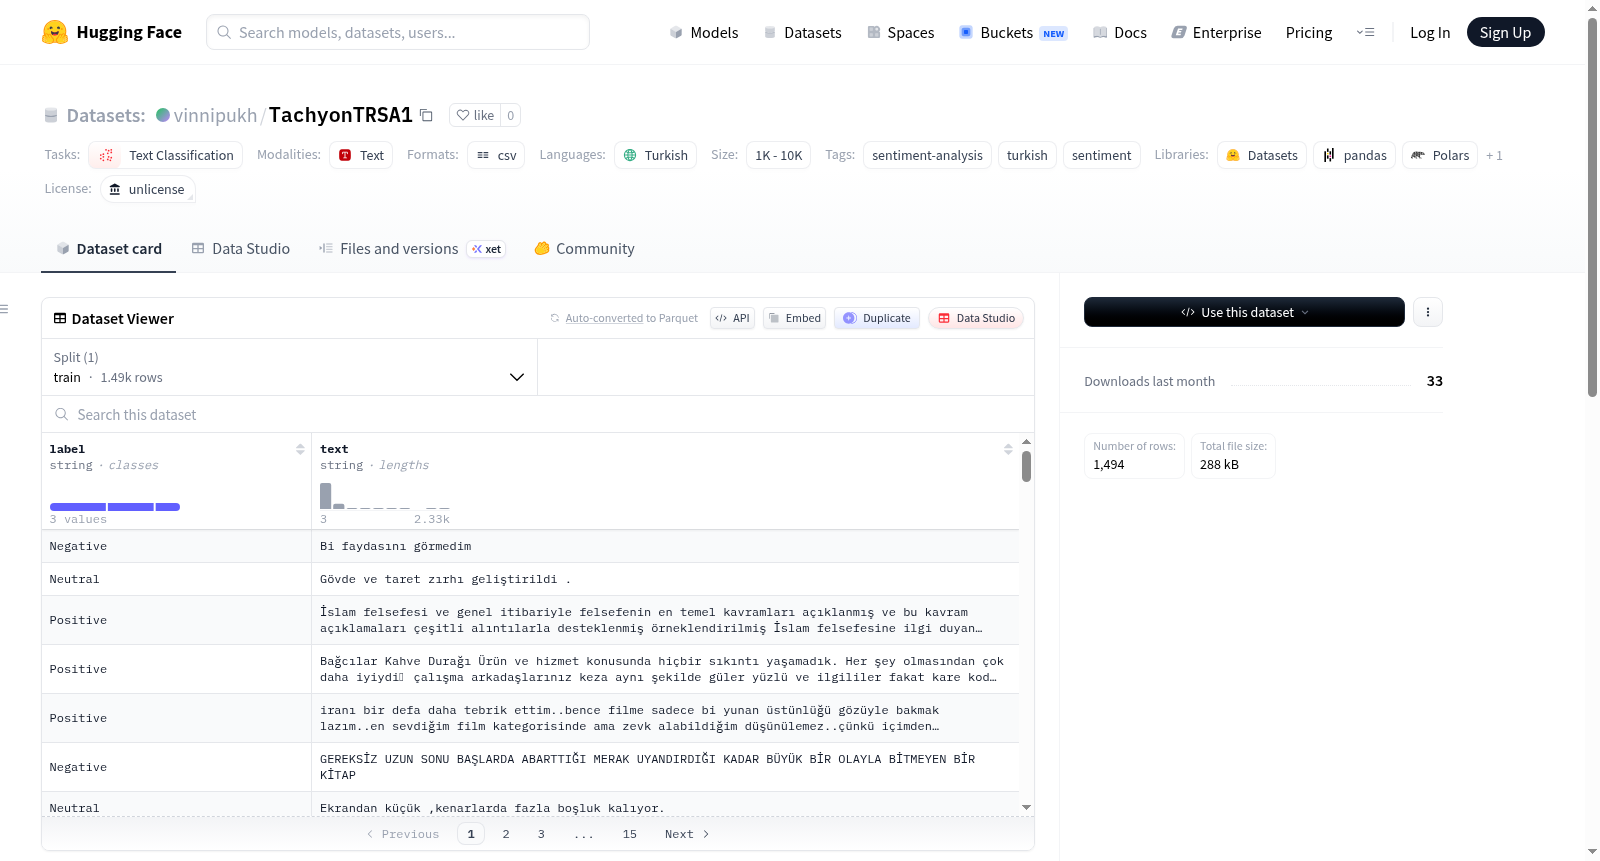
Task: Sort by the label column
Action: pos(300,449)
